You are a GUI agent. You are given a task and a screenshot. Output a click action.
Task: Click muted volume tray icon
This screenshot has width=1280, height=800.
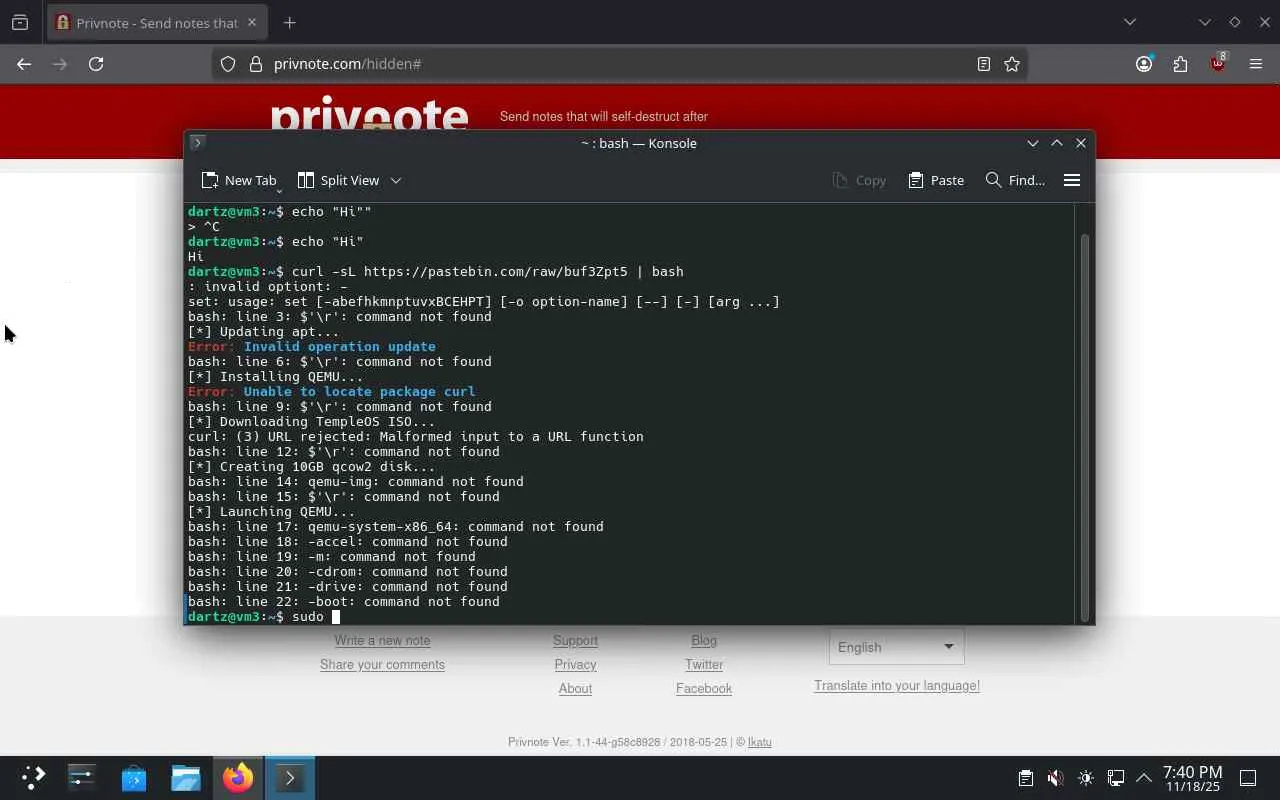(x=1055, y=778)
